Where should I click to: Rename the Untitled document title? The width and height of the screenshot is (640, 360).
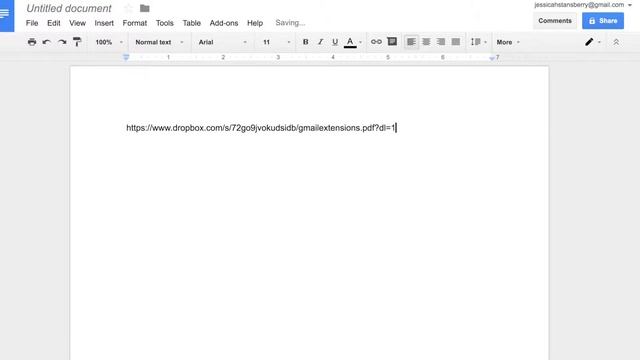click(69, 8)
